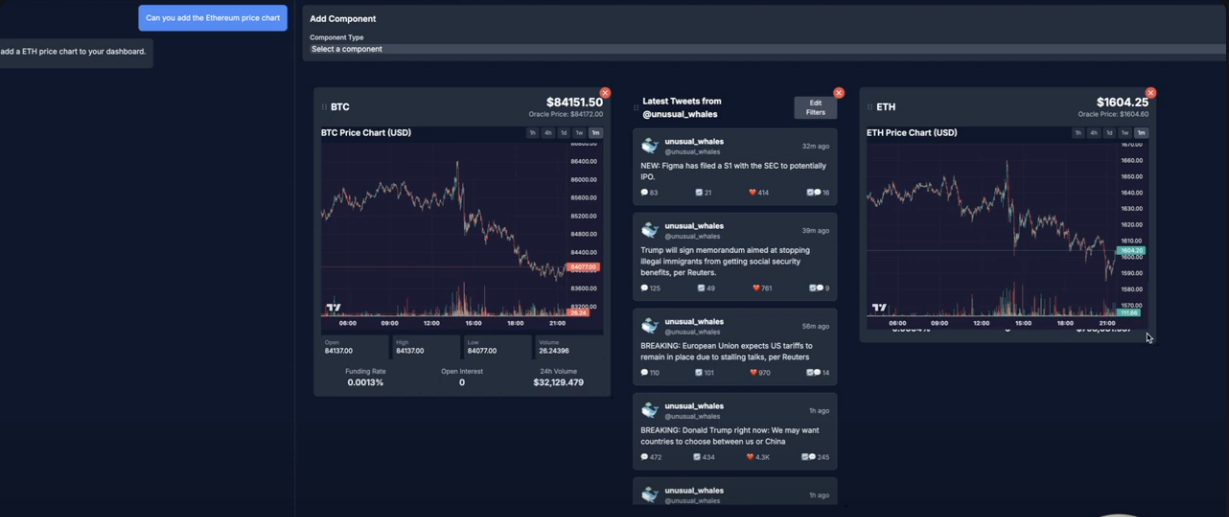Grab the drag handle beside Latest Tweets title
This screenshot has width=1229, height=517.
(636, 107)
